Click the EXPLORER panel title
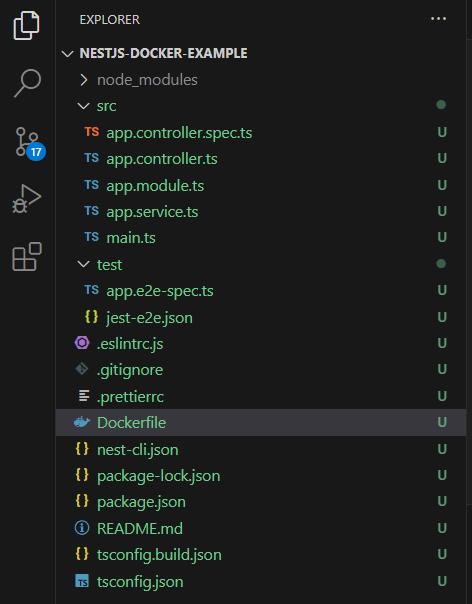This screenshot has width=472, height=604. coord(109,20)
